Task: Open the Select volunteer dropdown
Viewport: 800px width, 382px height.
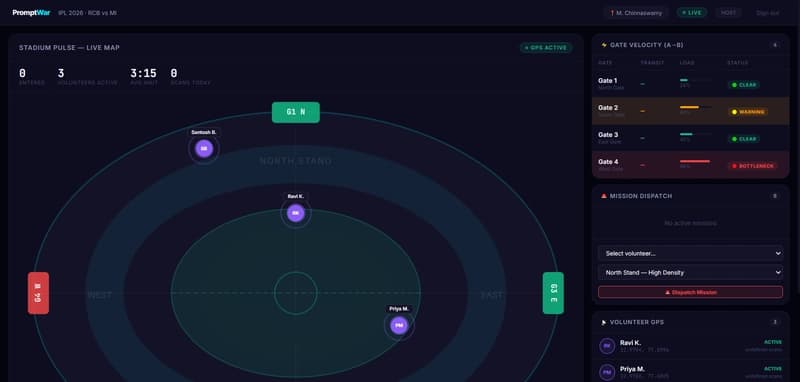Action: coord(690,253)
